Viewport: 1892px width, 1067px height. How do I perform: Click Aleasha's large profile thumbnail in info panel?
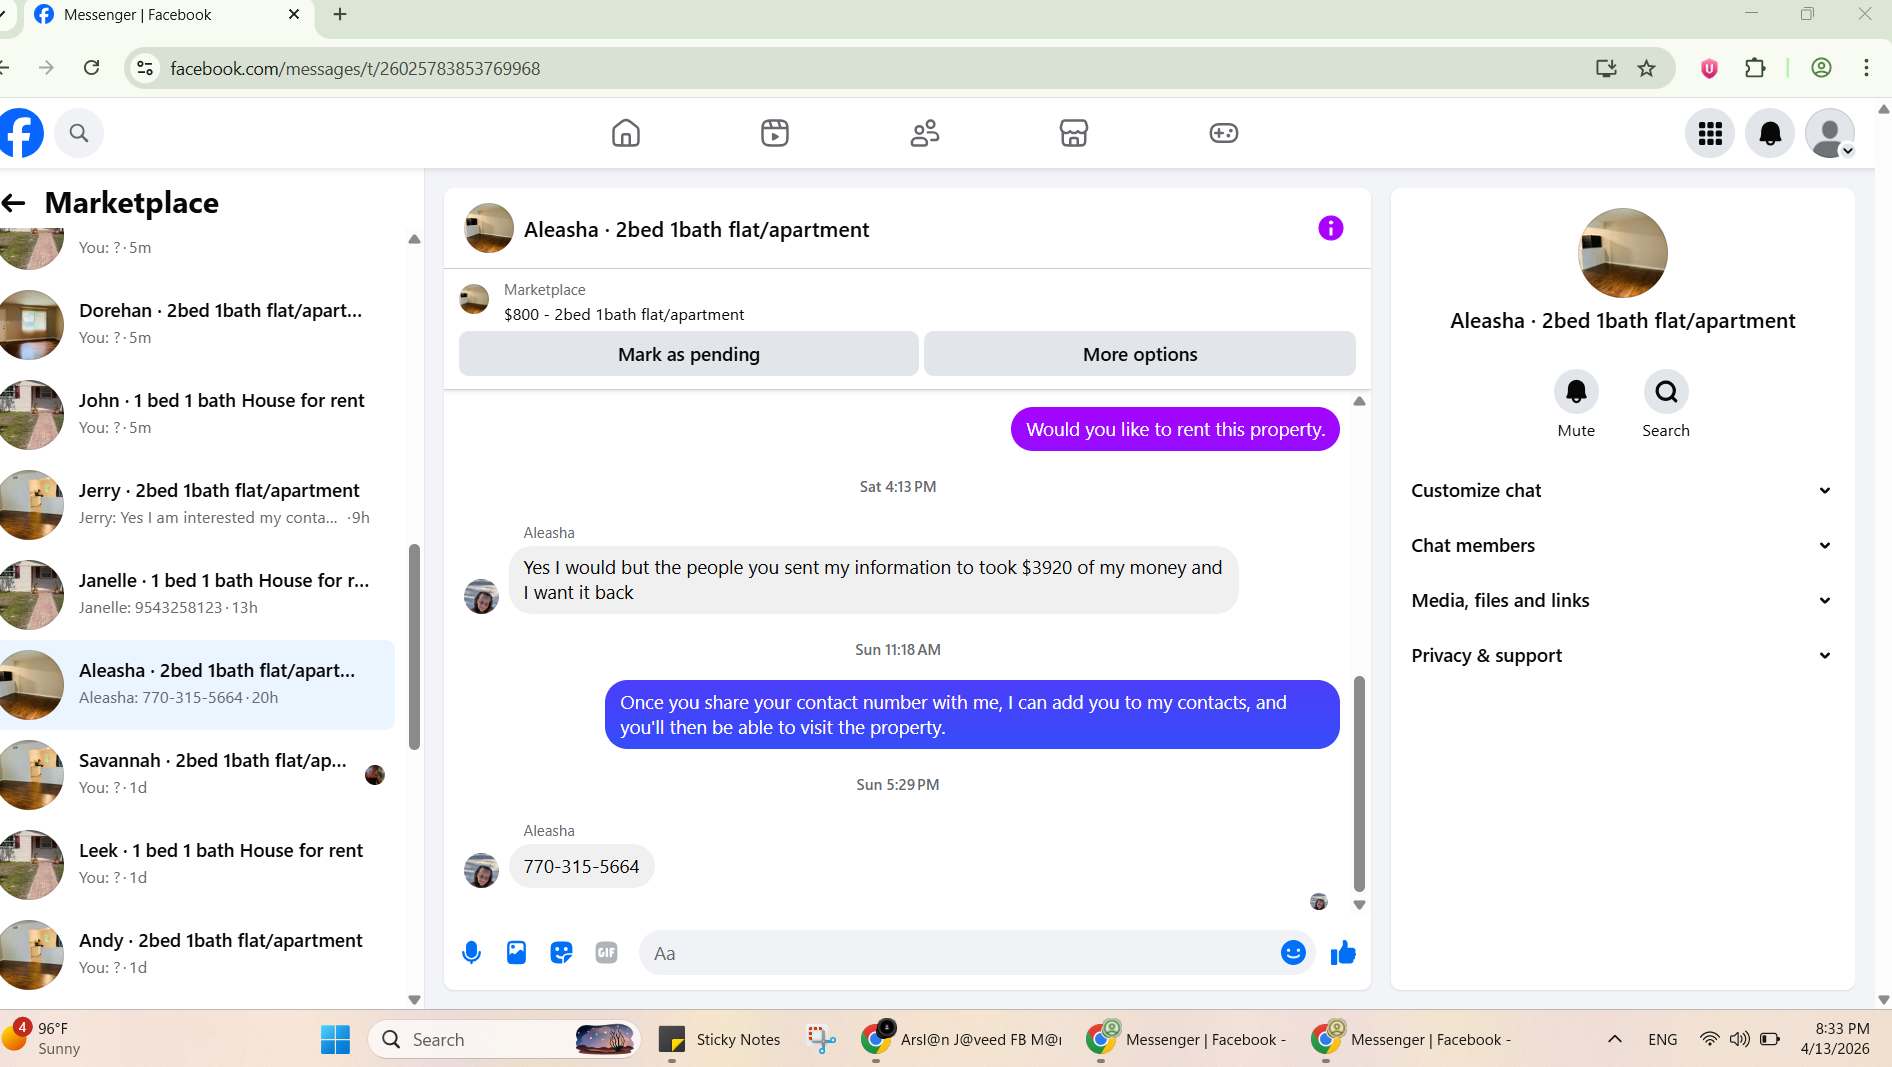click(x=1622, y=252)
